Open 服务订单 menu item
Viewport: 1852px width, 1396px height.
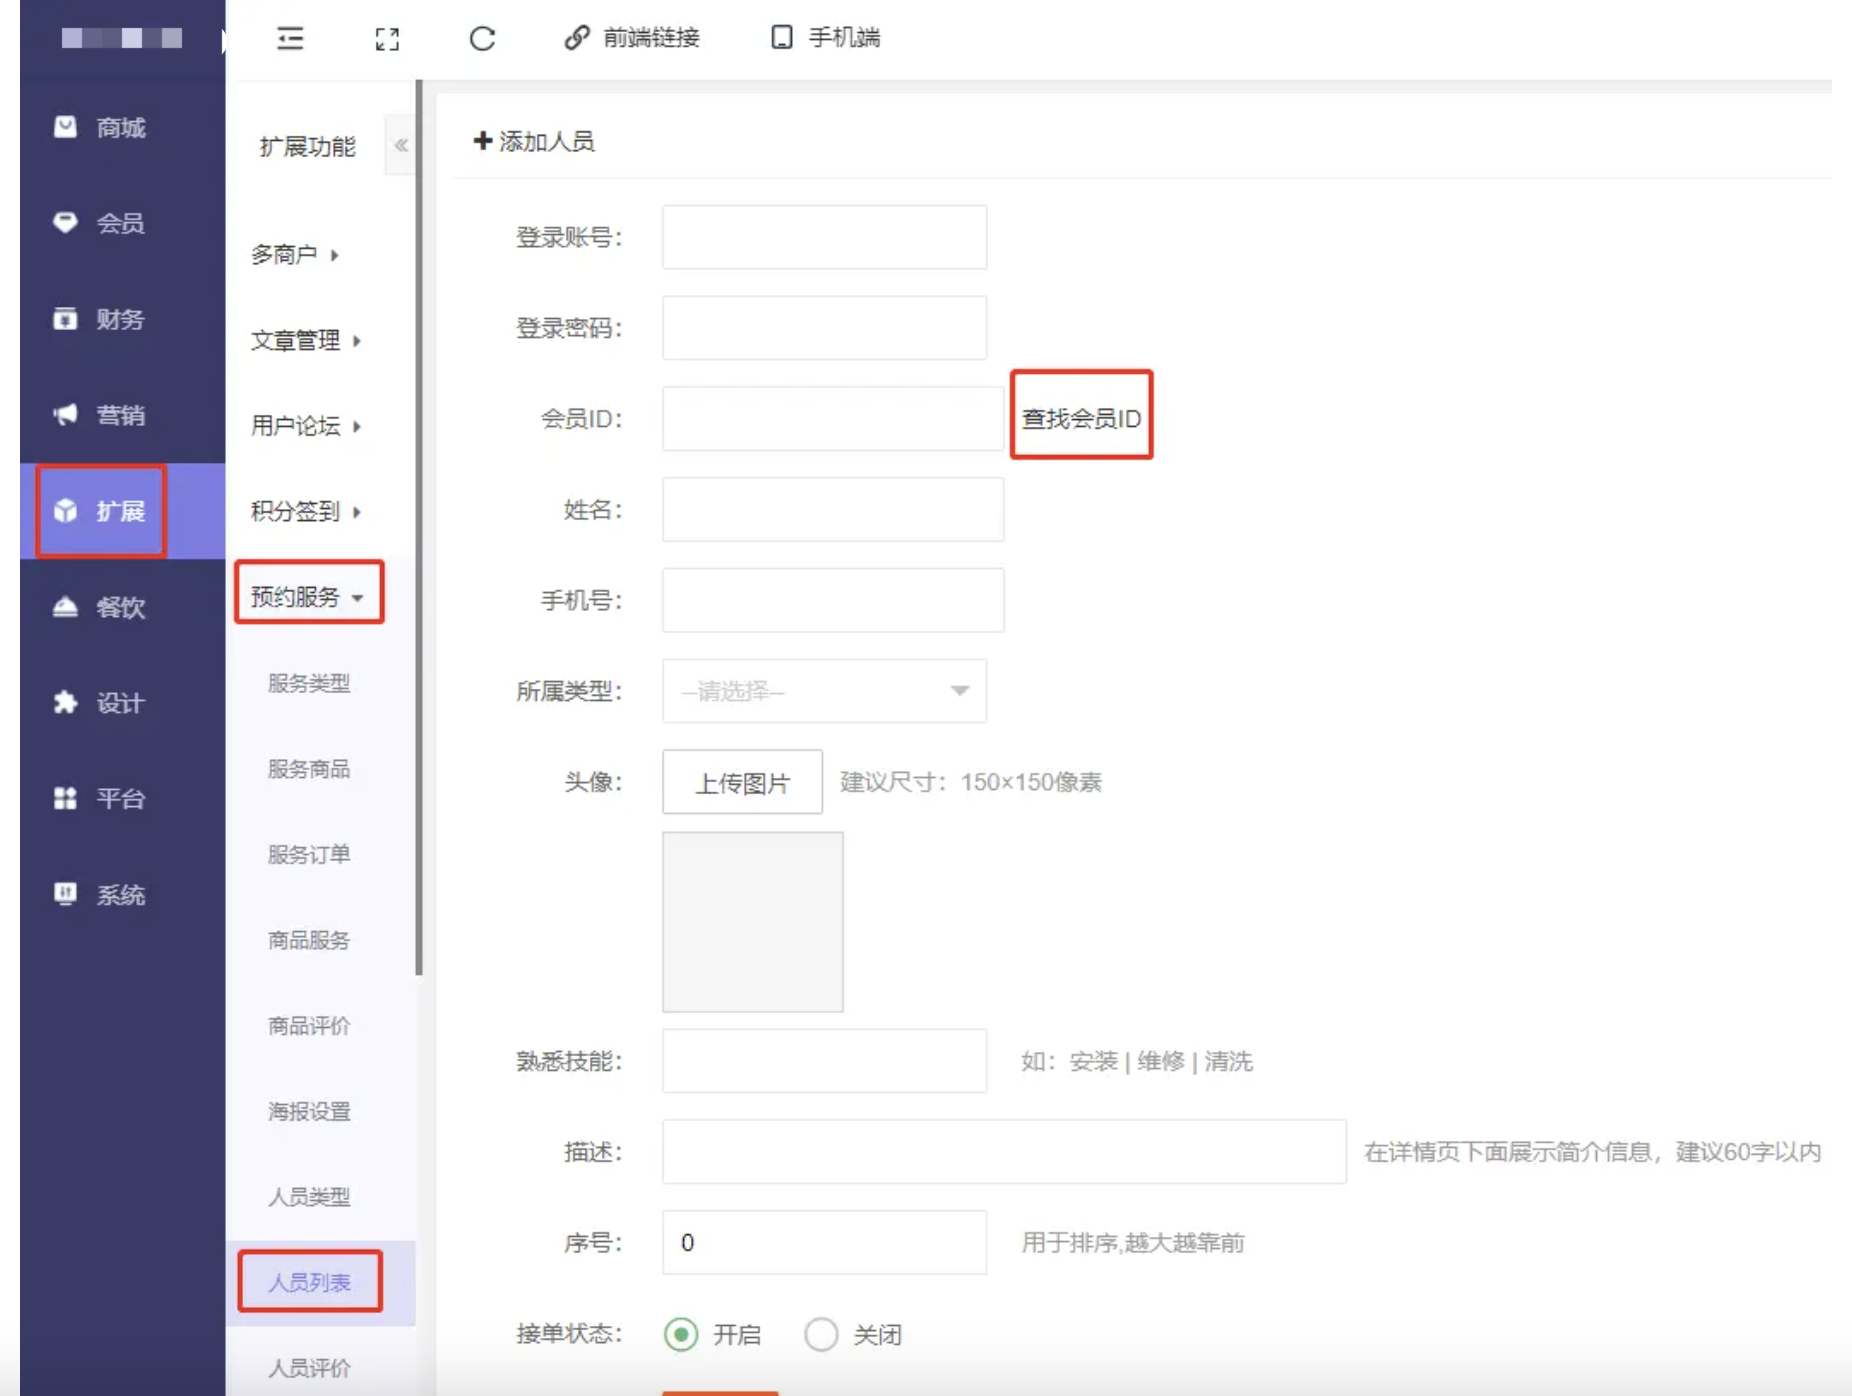pos(309,855)
